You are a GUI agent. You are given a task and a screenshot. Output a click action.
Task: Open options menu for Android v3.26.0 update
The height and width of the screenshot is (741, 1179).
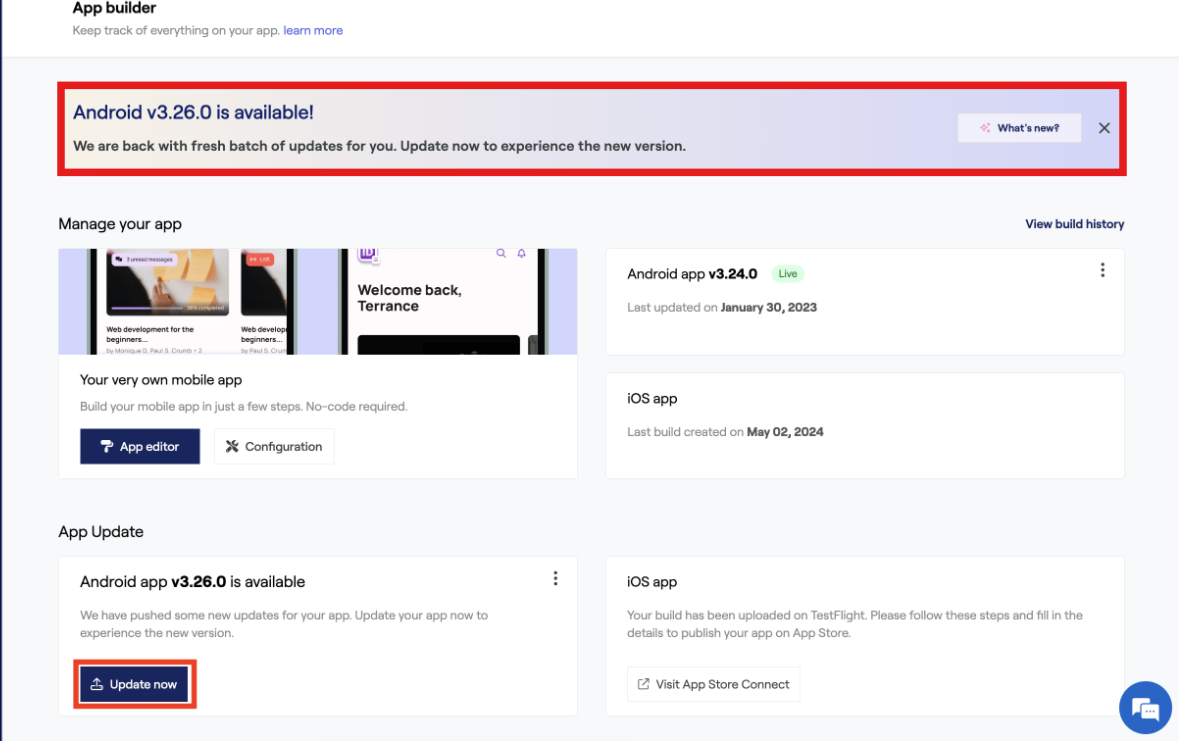tap(555, 579)
